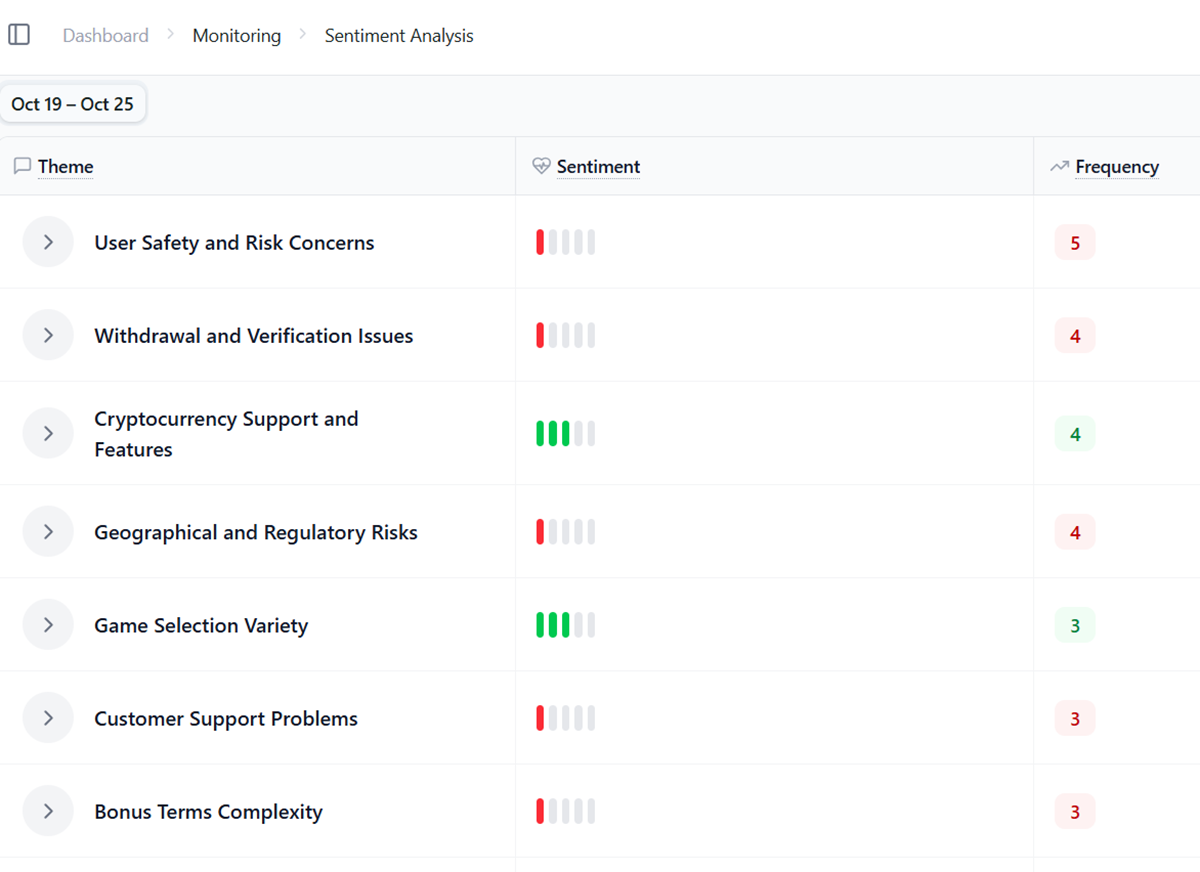Expand the Game Selection Variety row
Viewport: 1200px width, 872px height.
48,625
